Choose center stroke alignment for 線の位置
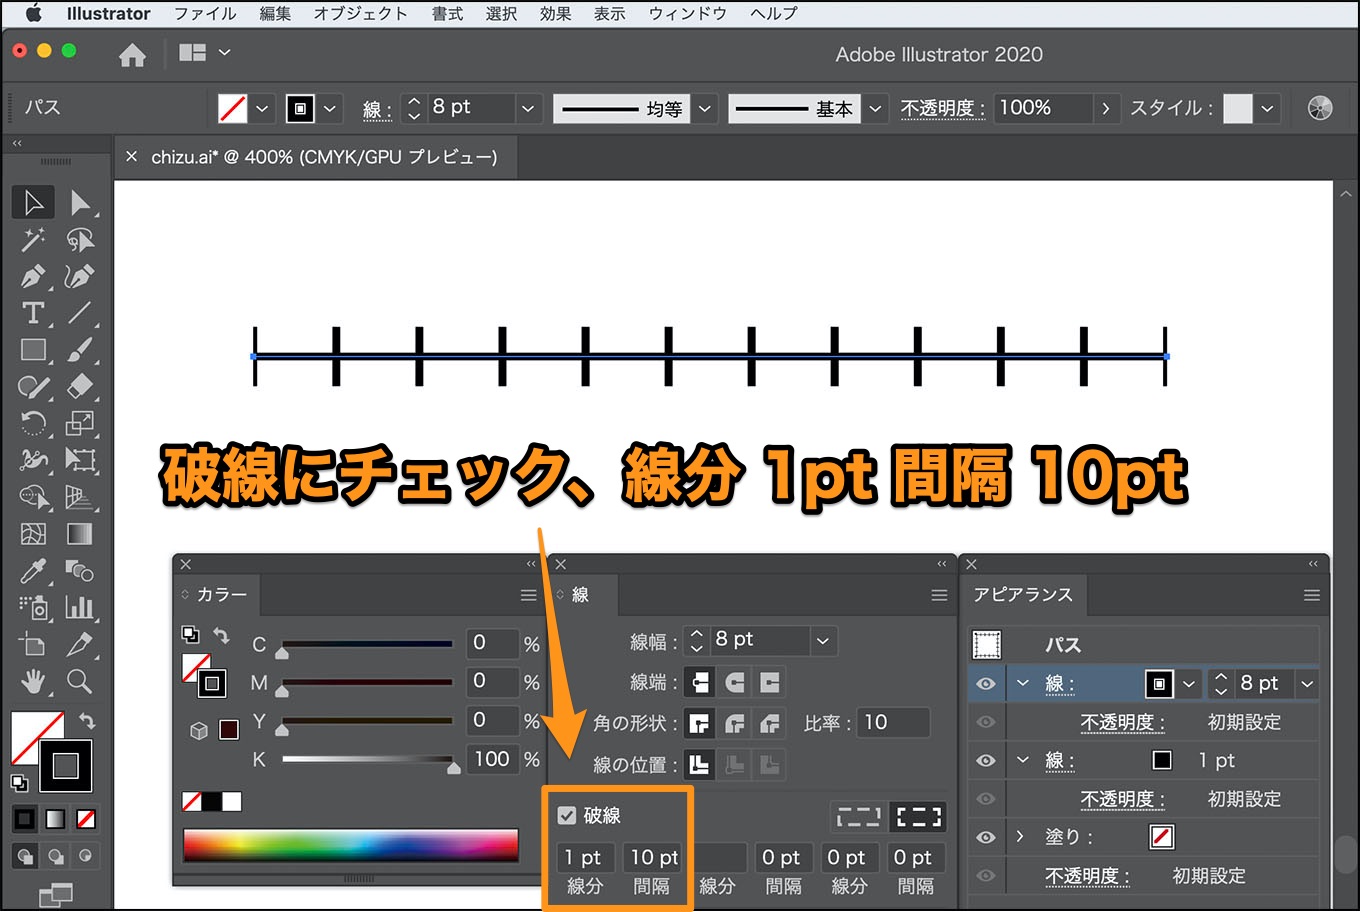The height and width of the screenshot is (912, 1360). coord(700,765)
